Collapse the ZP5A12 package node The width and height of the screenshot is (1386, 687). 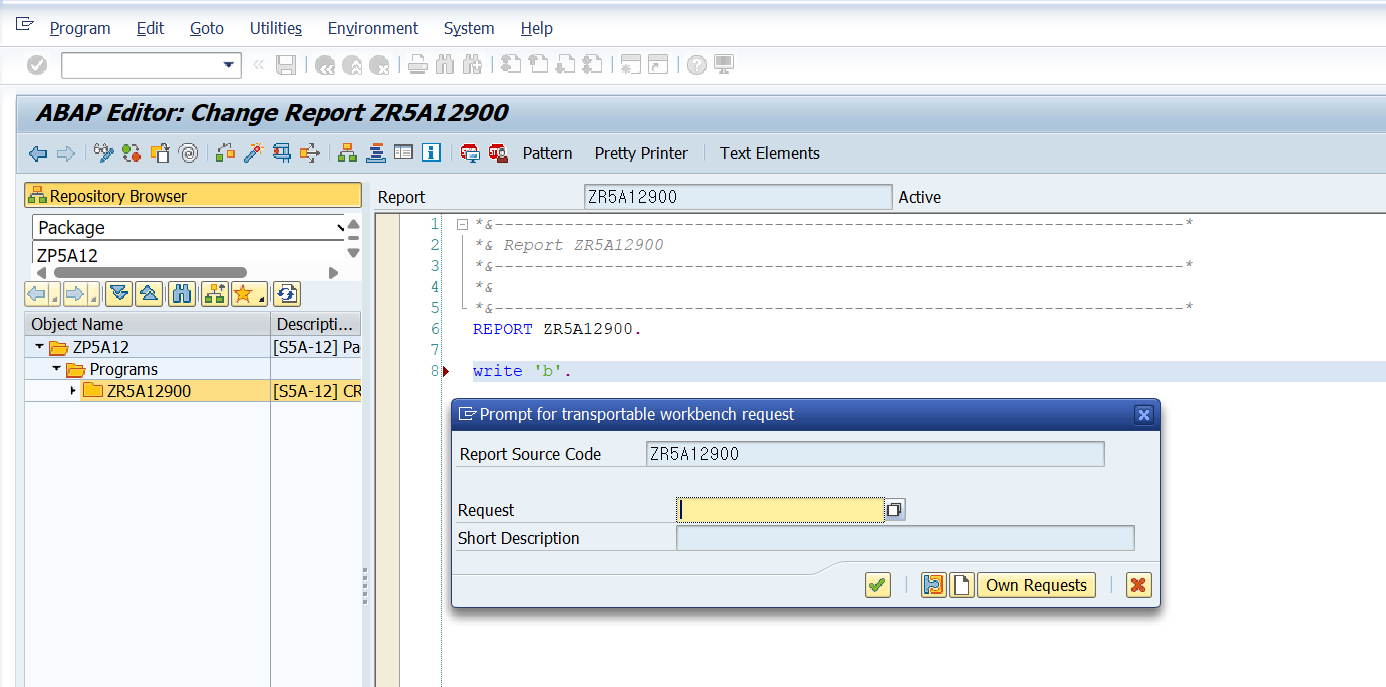pyautogui.click(x=39, y=347)
